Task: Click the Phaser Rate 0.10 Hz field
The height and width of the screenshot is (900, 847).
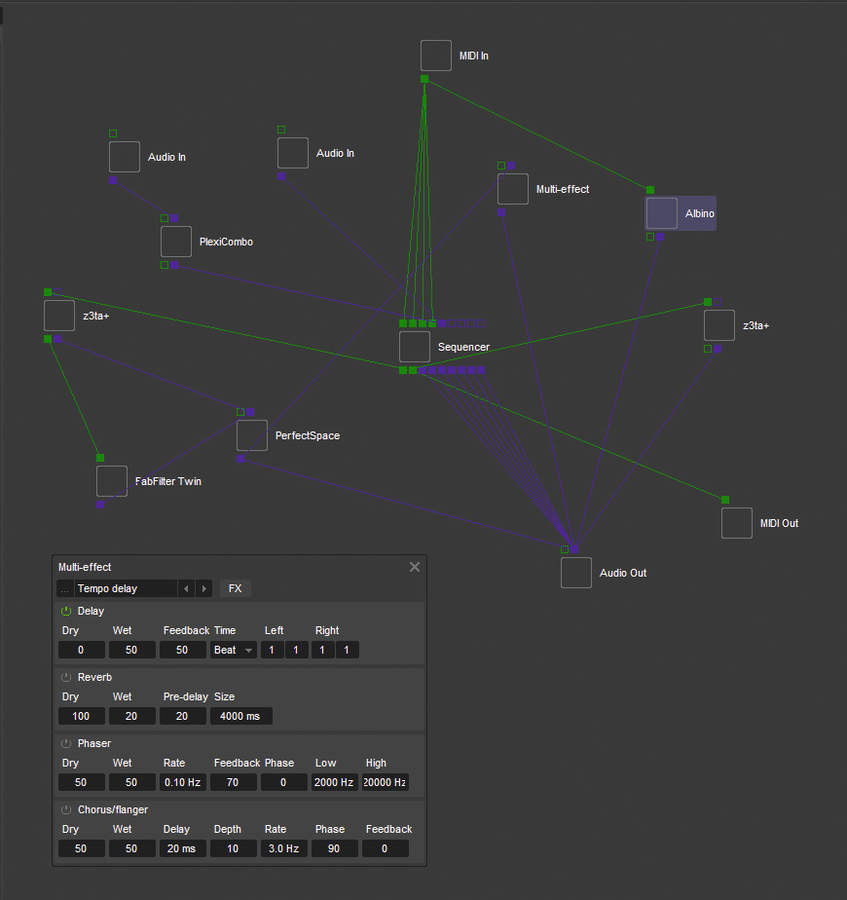Action: 182,782
